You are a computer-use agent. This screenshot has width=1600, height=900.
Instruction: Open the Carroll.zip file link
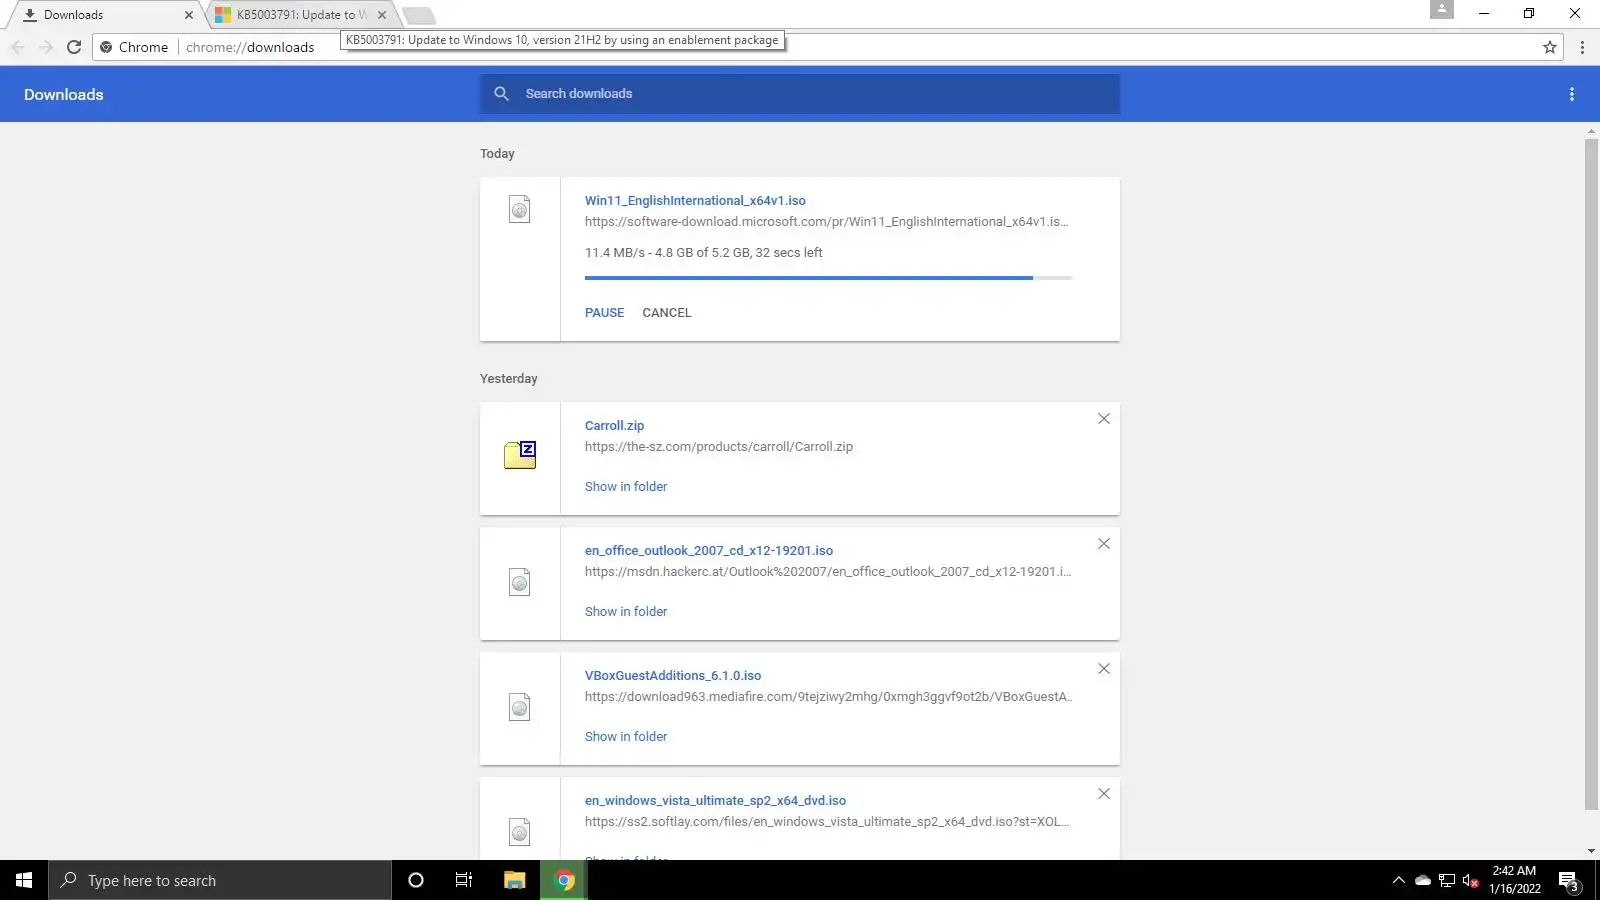(614, 426)
